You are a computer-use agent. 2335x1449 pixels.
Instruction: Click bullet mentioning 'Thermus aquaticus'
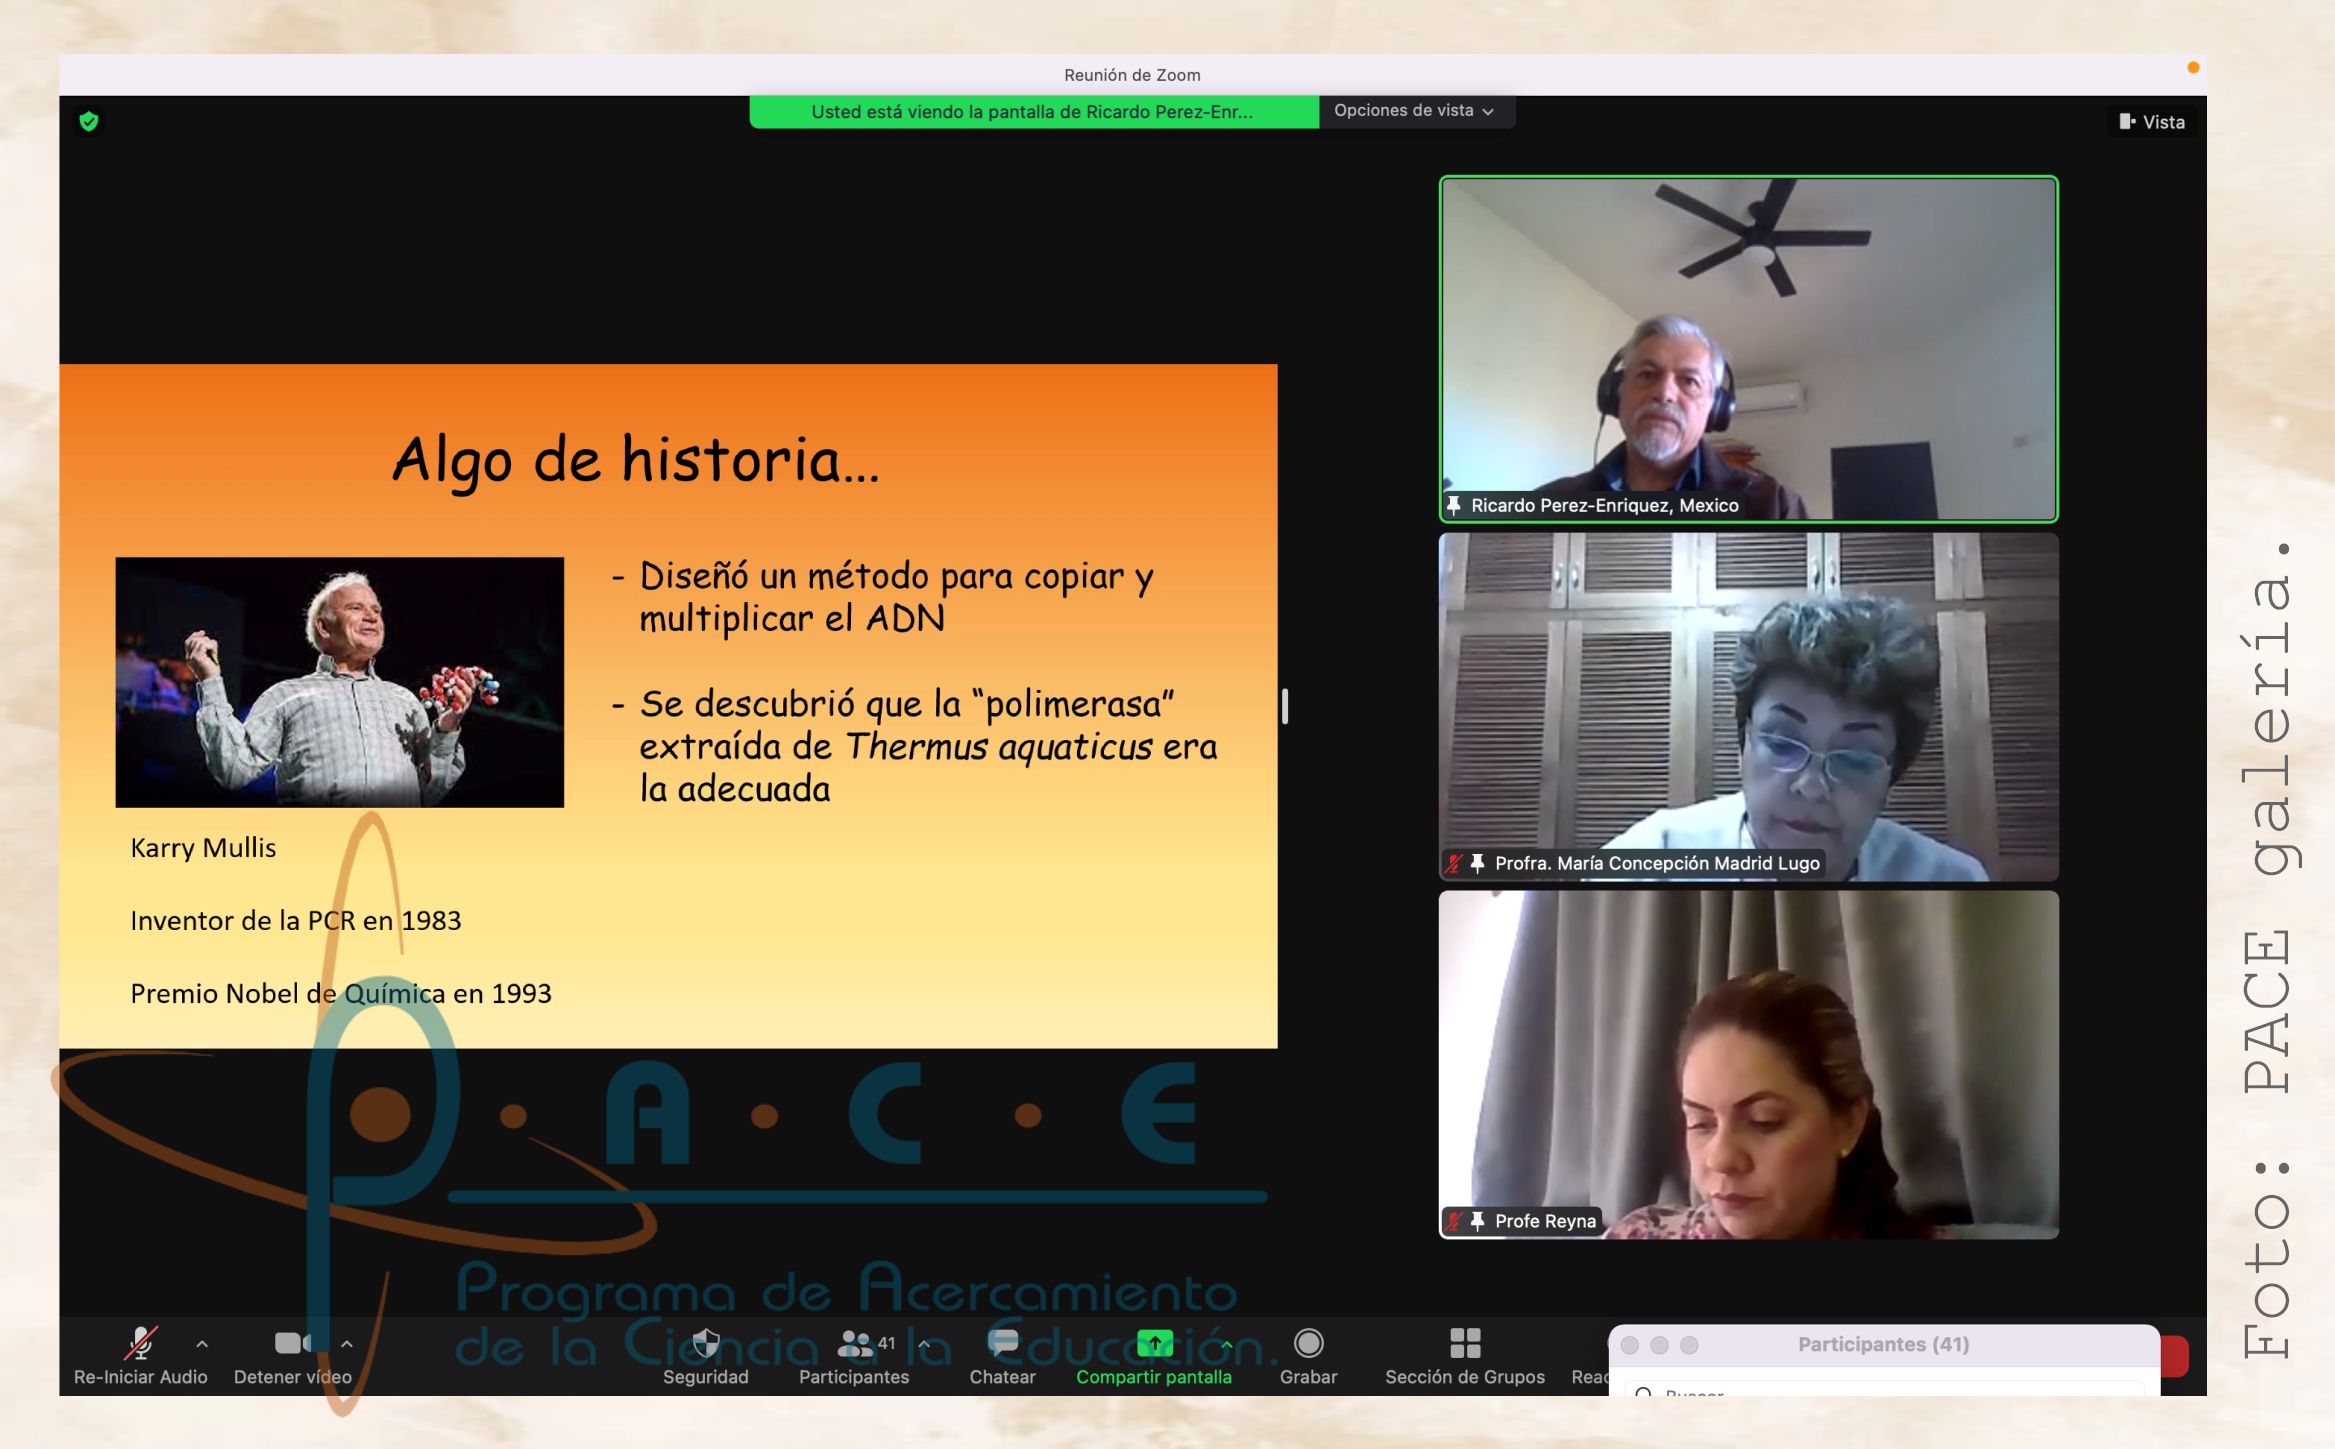[x=915, y=746]
